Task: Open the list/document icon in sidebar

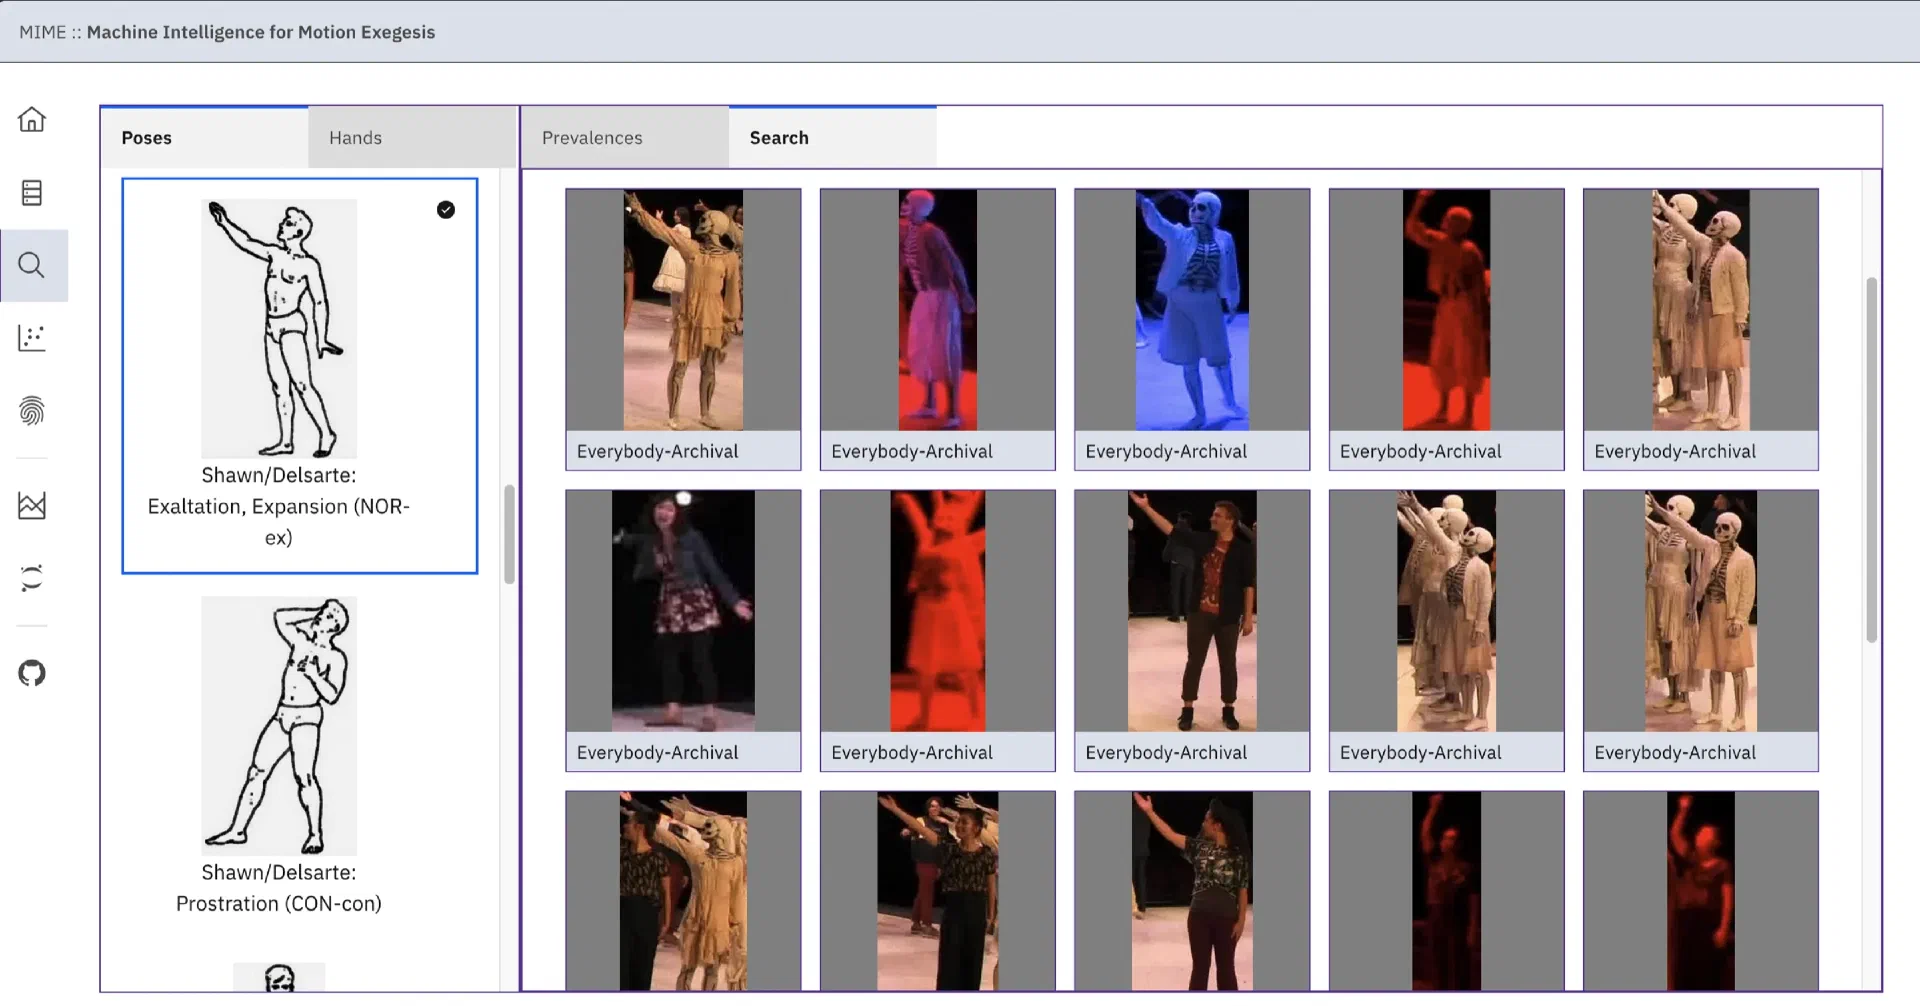Action: click(x=32, y=193)
